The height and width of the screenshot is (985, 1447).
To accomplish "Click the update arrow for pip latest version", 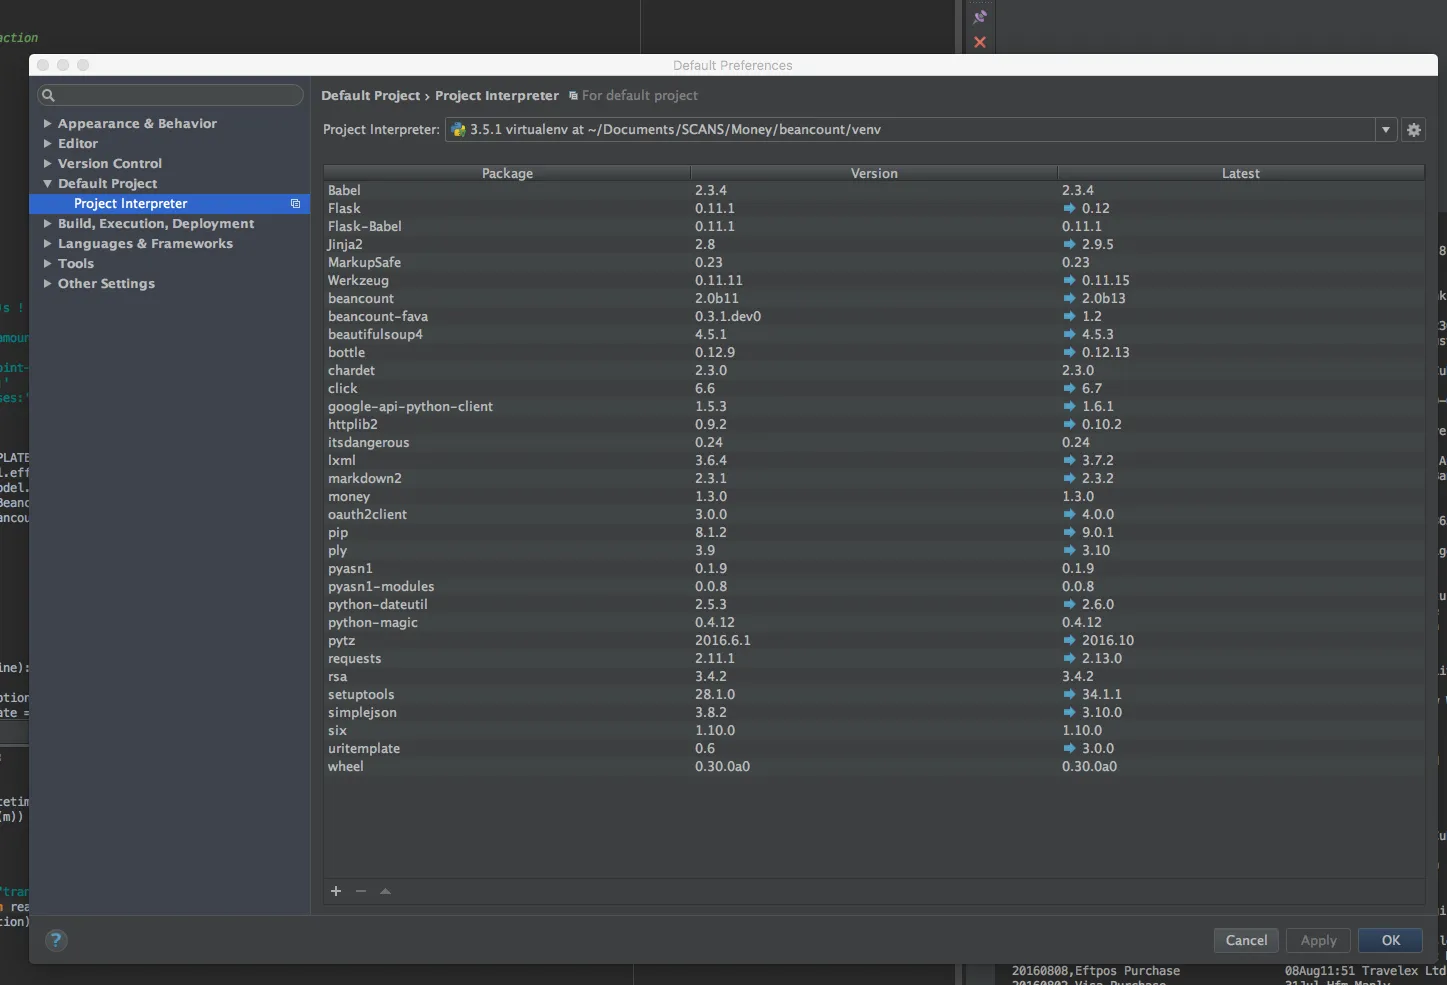I will pyautogui.click(x=1069, y=532).
